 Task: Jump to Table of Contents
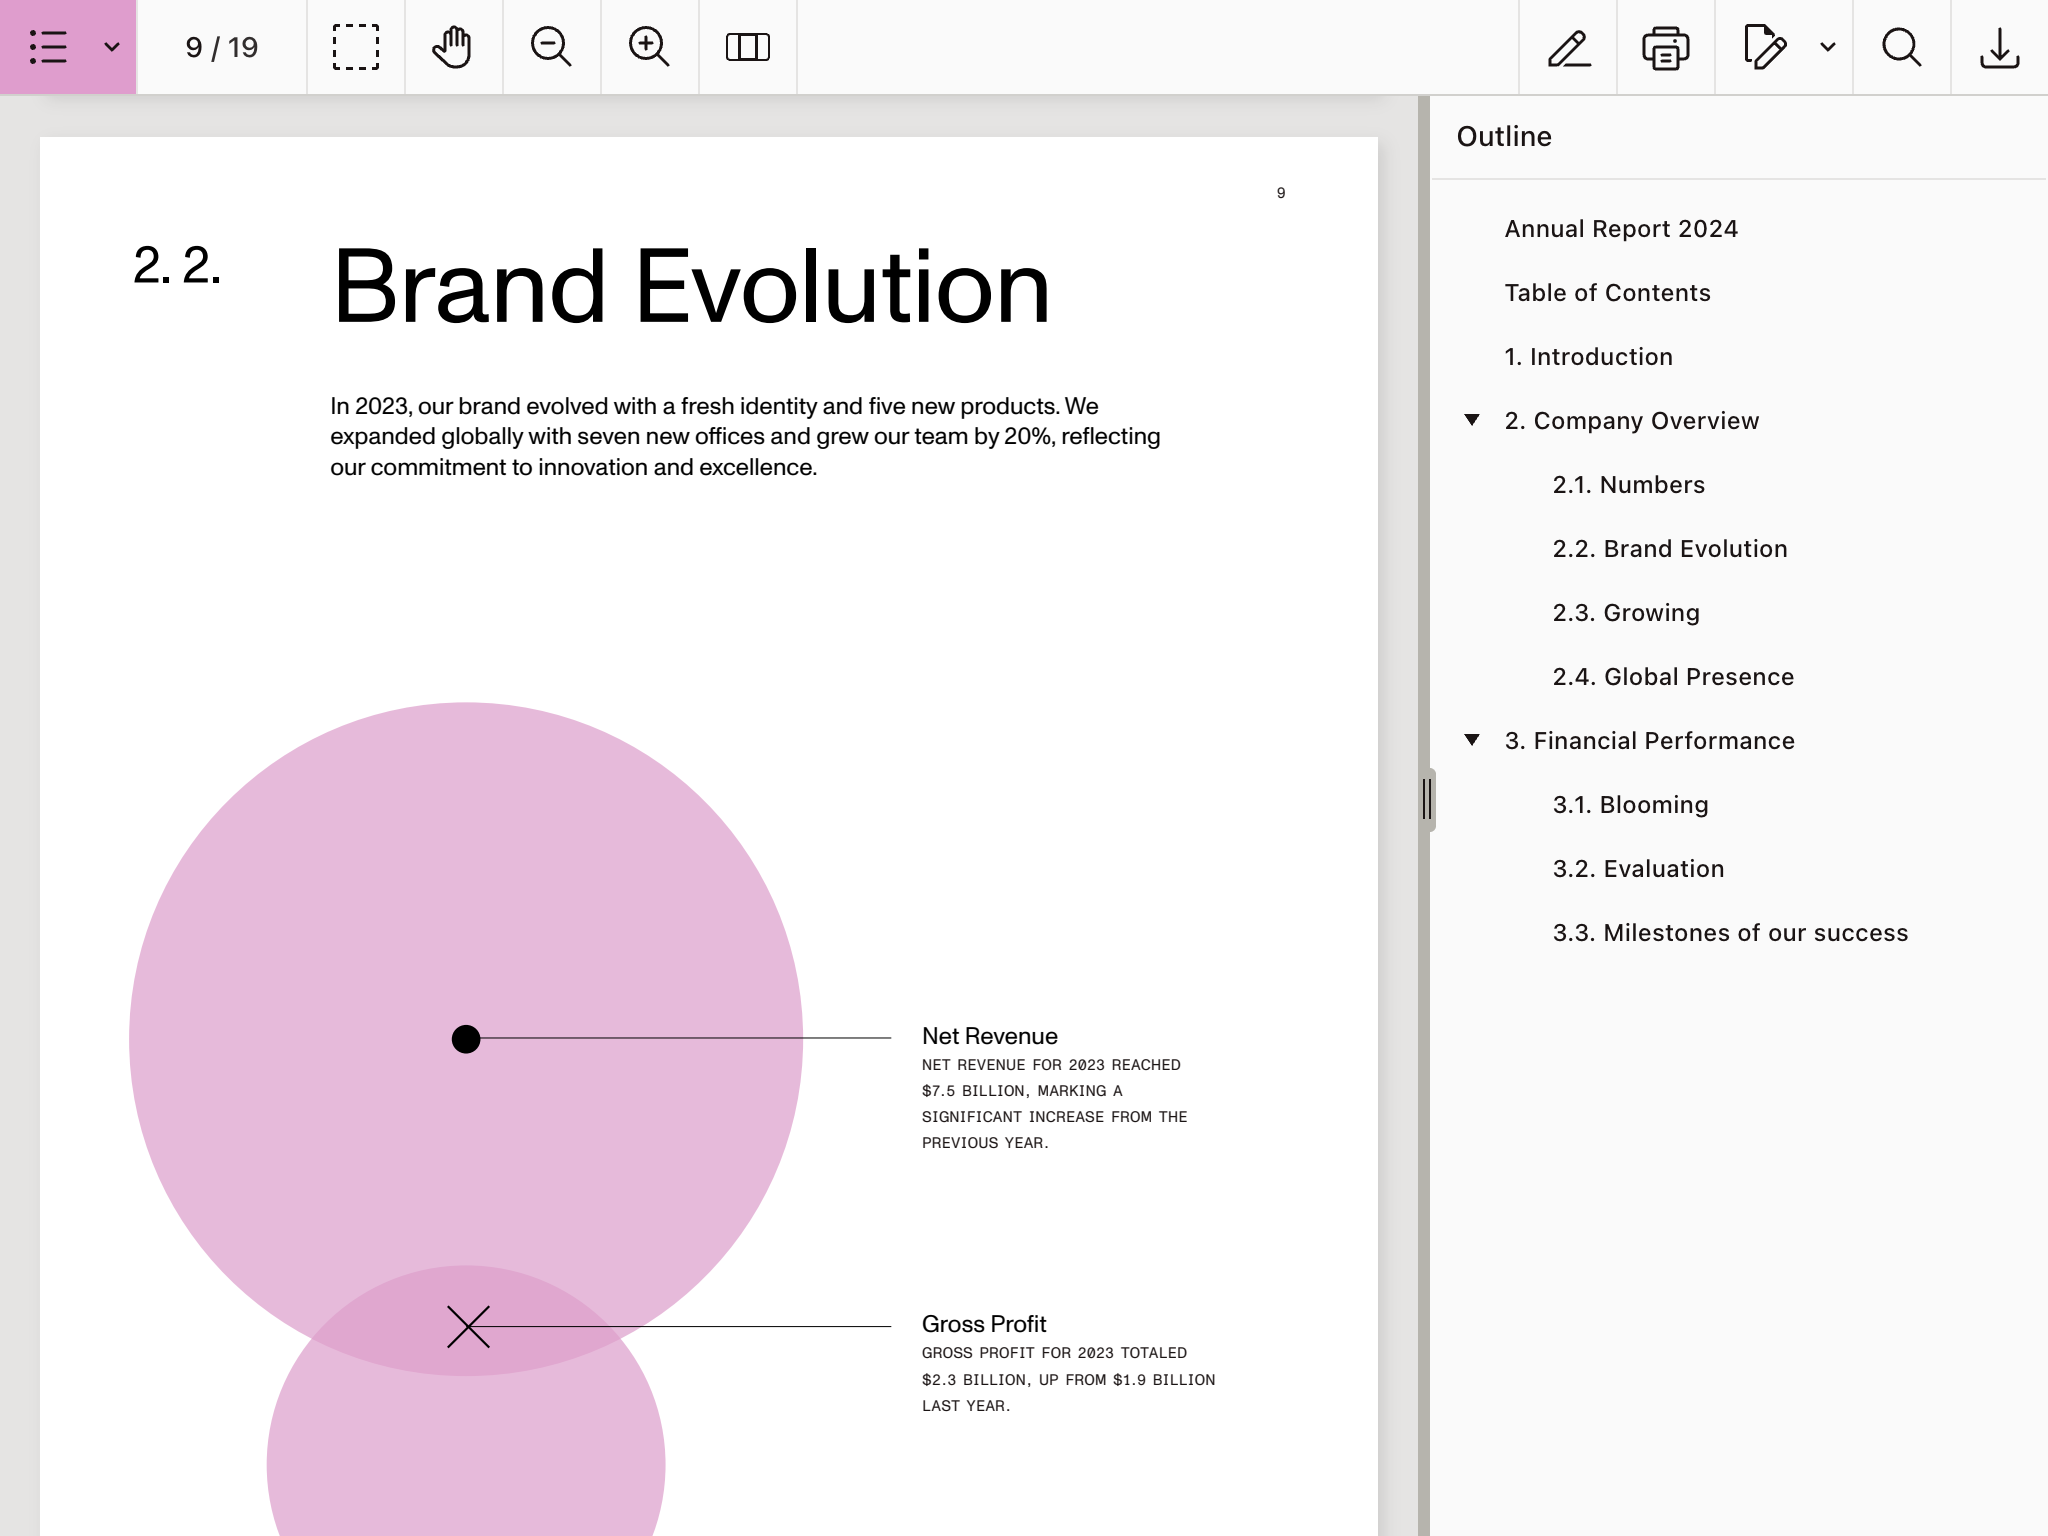click(x=1607, y=293)
